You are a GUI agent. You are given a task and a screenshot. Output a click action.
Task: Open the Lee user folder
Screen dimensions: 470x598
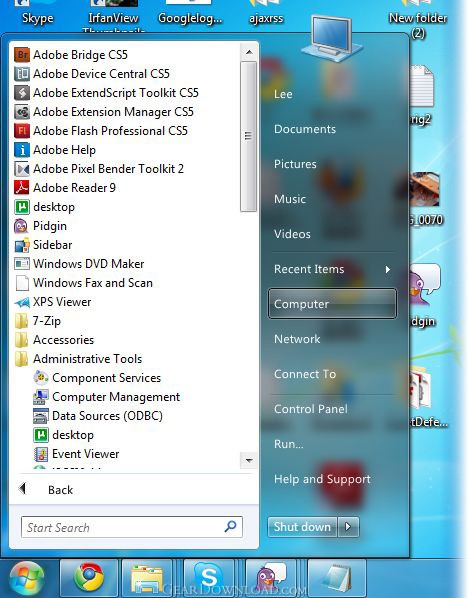[283, 94]
